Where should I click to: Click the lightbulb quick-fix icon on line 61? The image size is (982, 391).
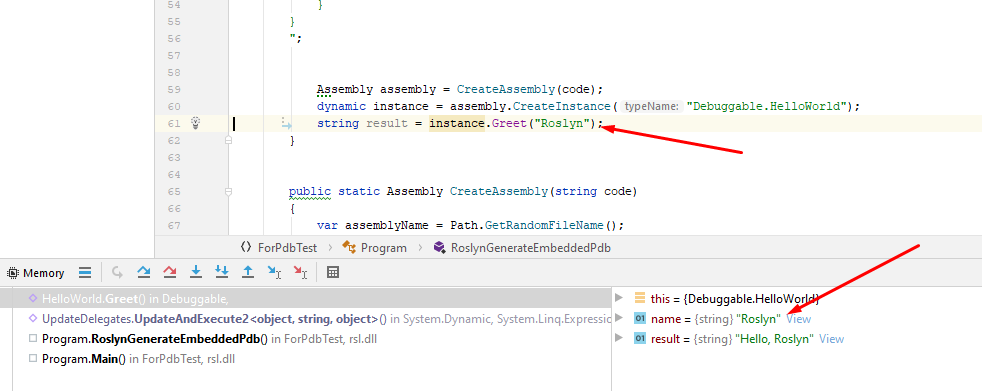click(195, 123)
